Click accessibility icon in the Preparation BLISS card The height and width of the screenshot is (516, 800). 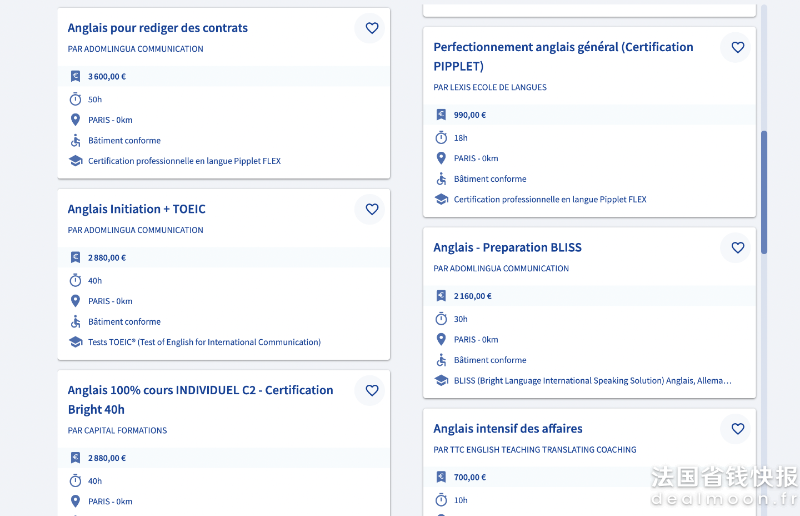coord(441,360)
